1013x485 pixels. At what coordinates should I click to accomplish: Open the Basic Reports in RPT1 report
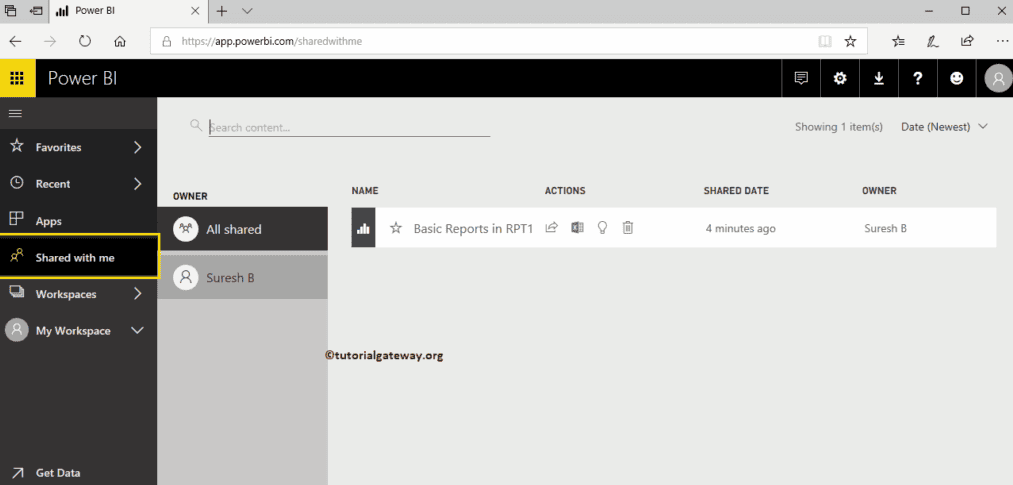click(x=473, y=228)
